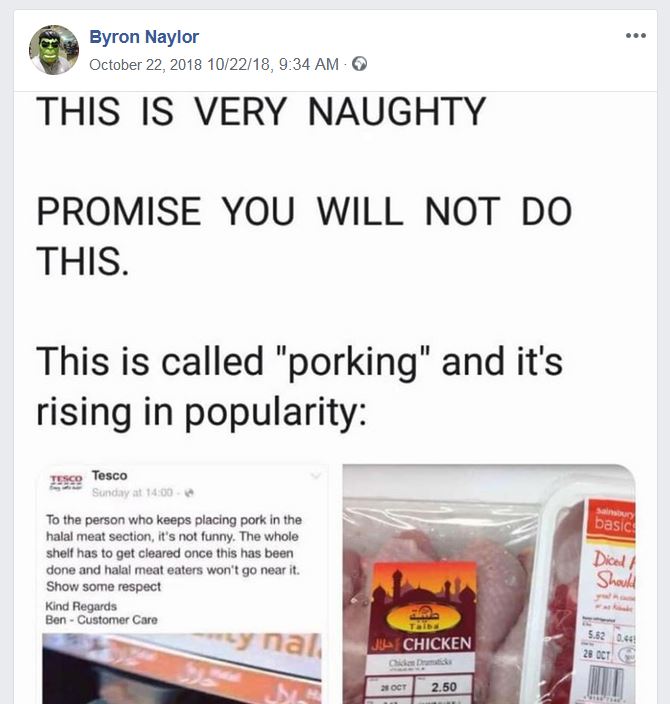Click the globe public privacy icon

360,64
